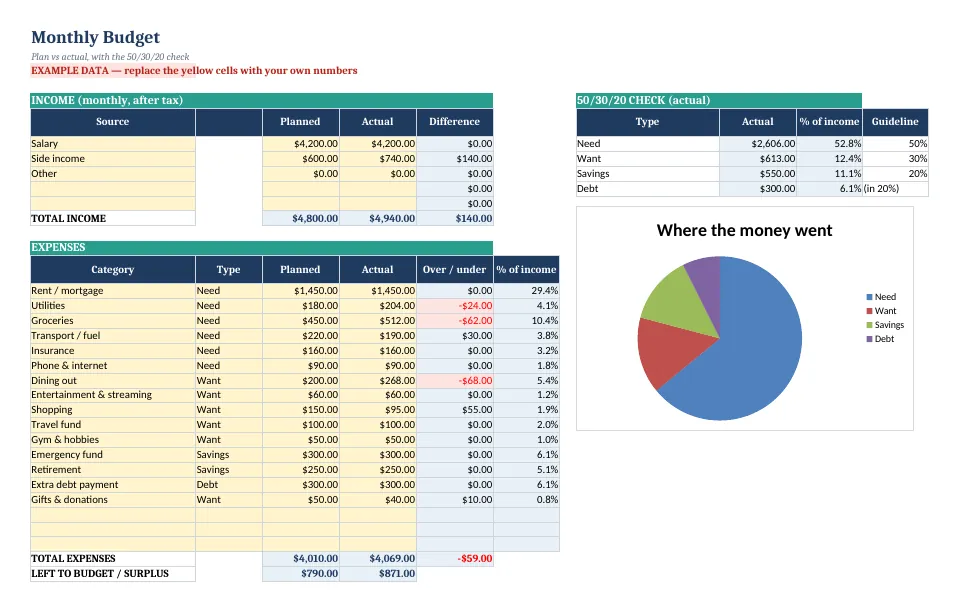Select the Rent / mortgage category cell
959x612 pixels.
click(x=113, y=290)
